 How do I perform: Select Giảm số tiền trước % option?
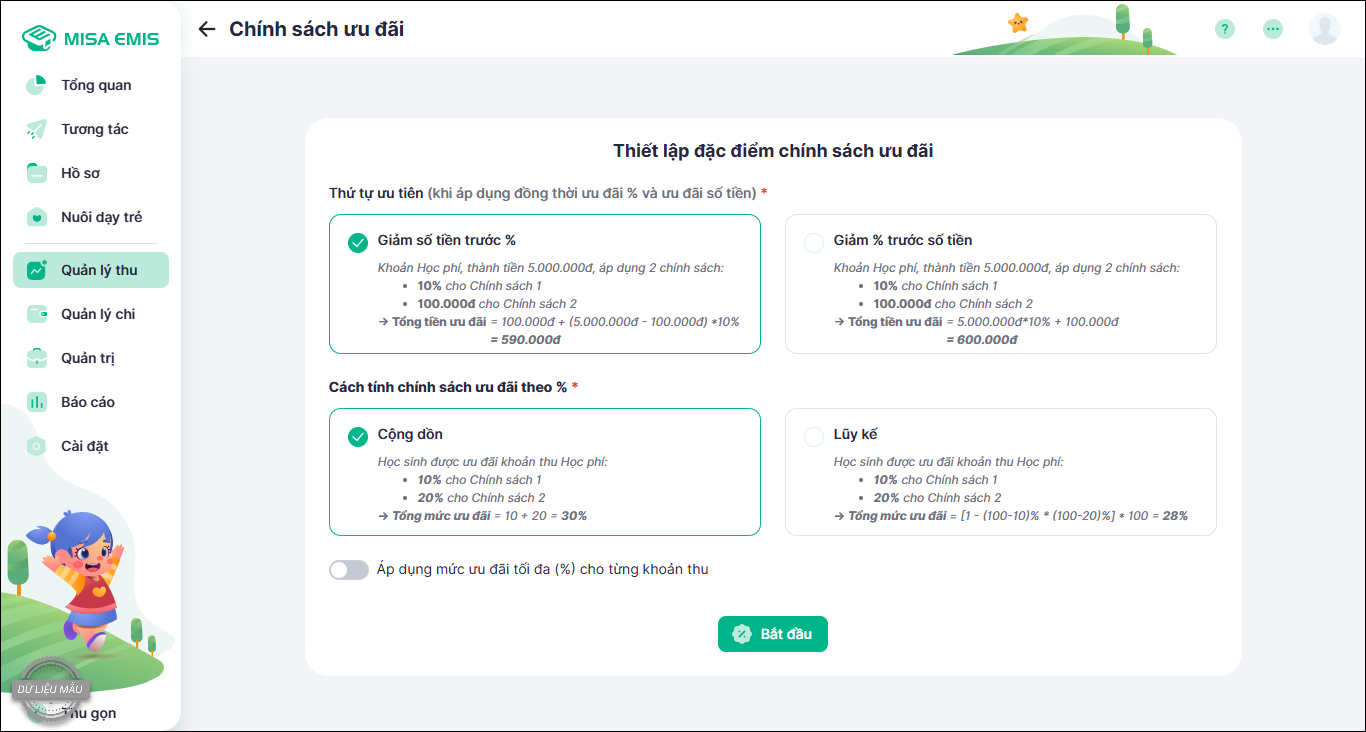(545, 284)
